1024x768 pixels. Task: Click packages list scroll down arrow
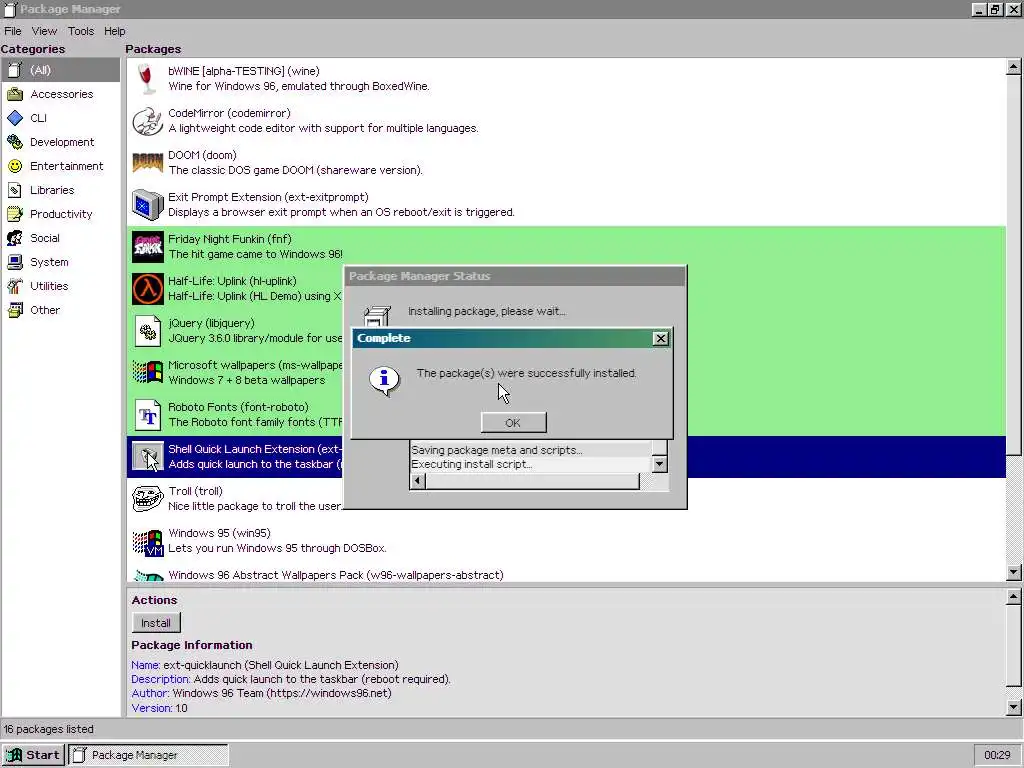(x=1014, y=573)
